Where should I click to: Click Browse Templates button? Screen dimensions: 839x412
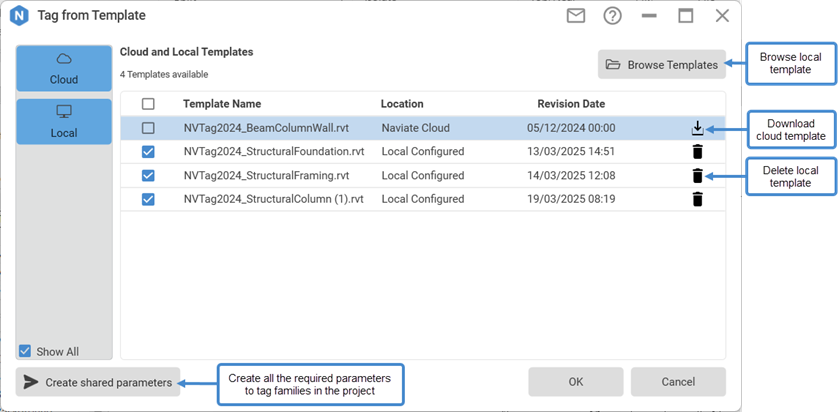coord(661,65)
